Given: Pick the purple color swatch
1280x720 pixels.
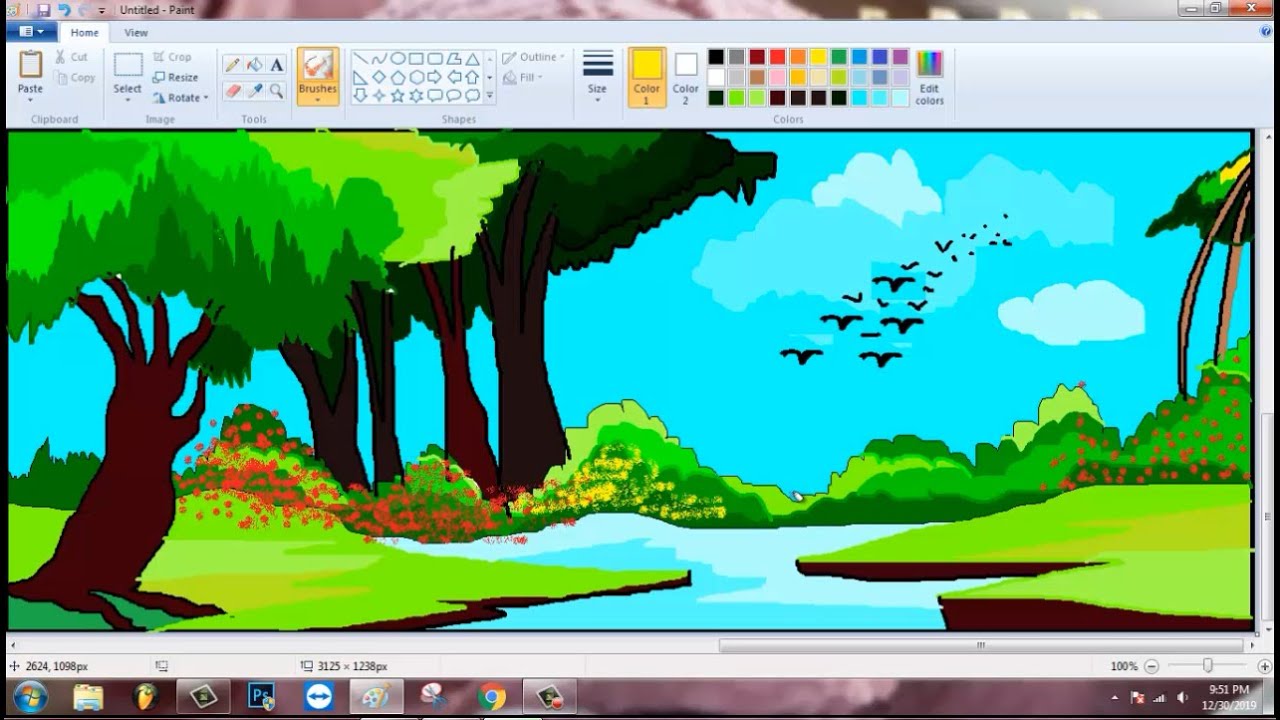Looking at the screenshot, I should point(900,57).
